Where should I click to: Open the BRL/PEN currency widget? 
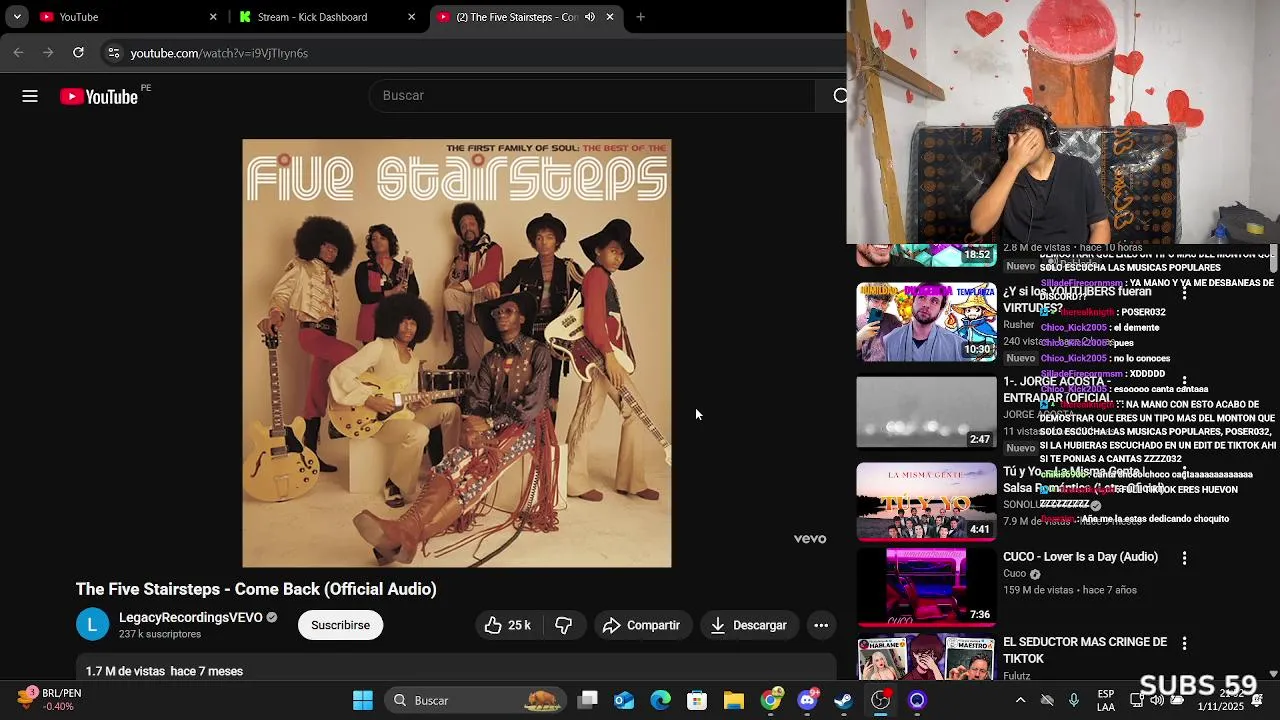coord(50,699)
